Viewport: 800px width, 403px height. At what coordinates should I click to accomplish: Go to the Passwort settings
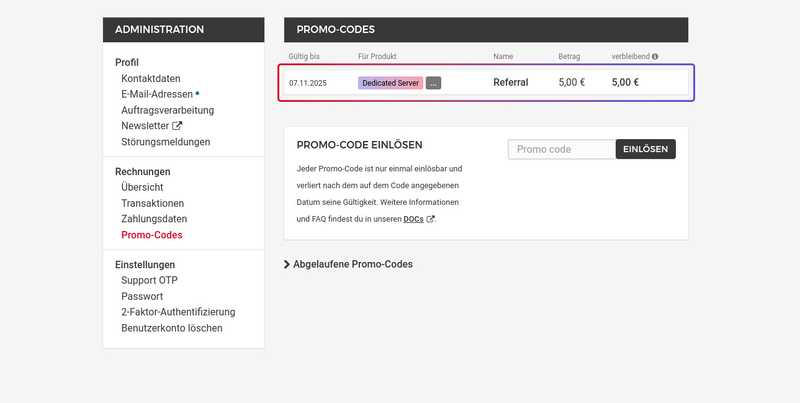click(x=142, y=296)
